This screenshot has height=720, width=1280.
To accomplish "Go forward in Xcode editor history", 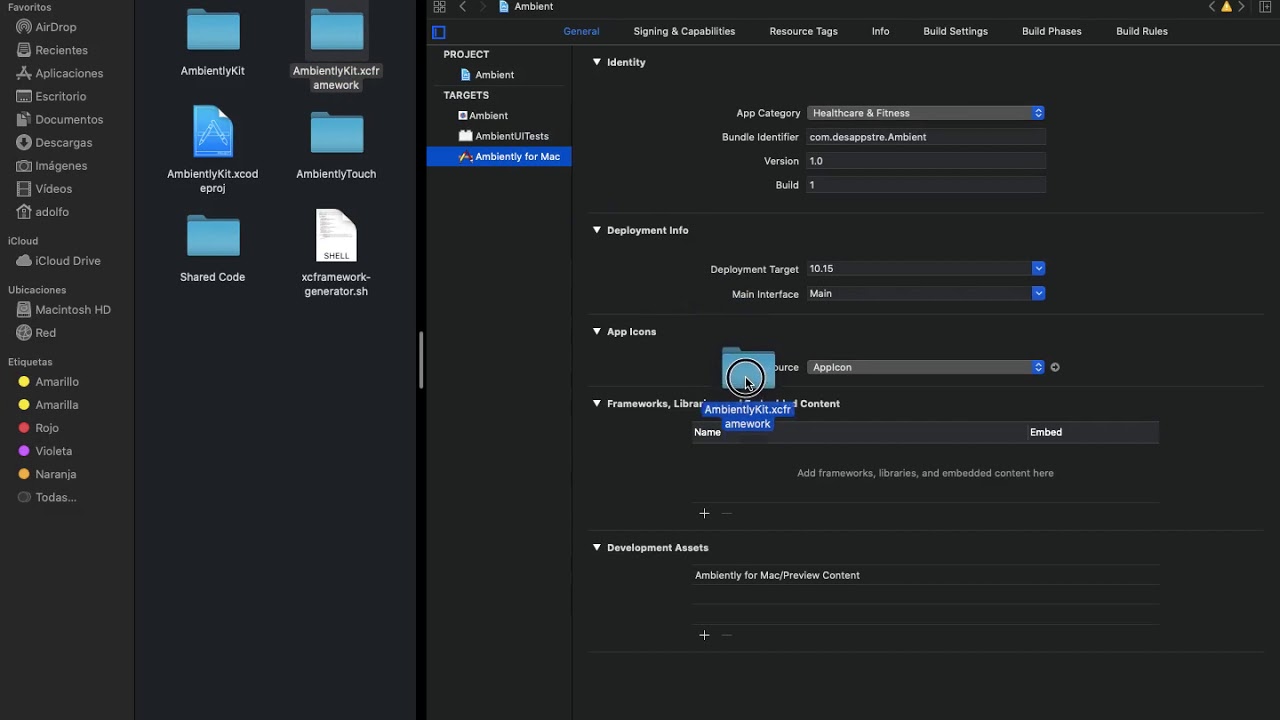I will 483,7.
